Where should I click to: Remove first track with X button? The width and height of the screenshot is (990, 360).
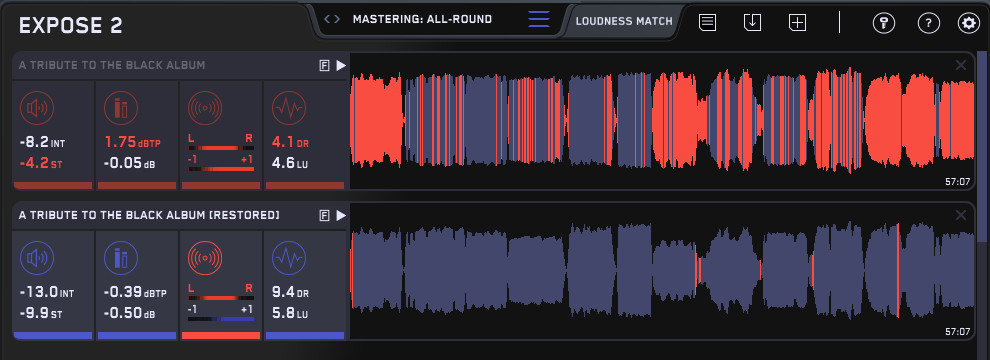click(x=961, y=64)
